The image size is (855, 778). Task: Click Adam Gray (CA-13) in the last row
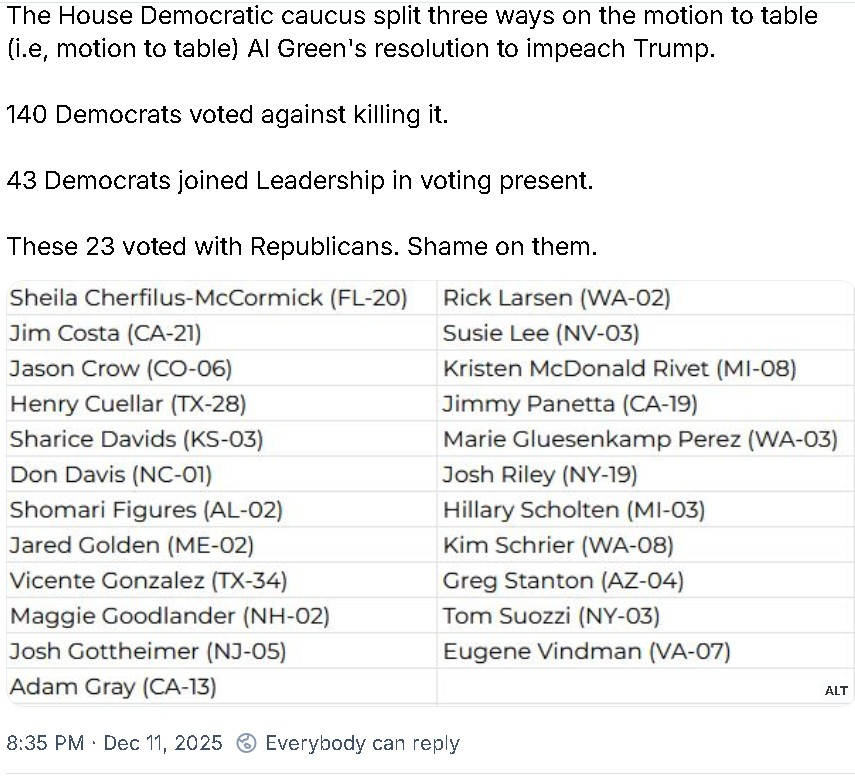(113, 687)
